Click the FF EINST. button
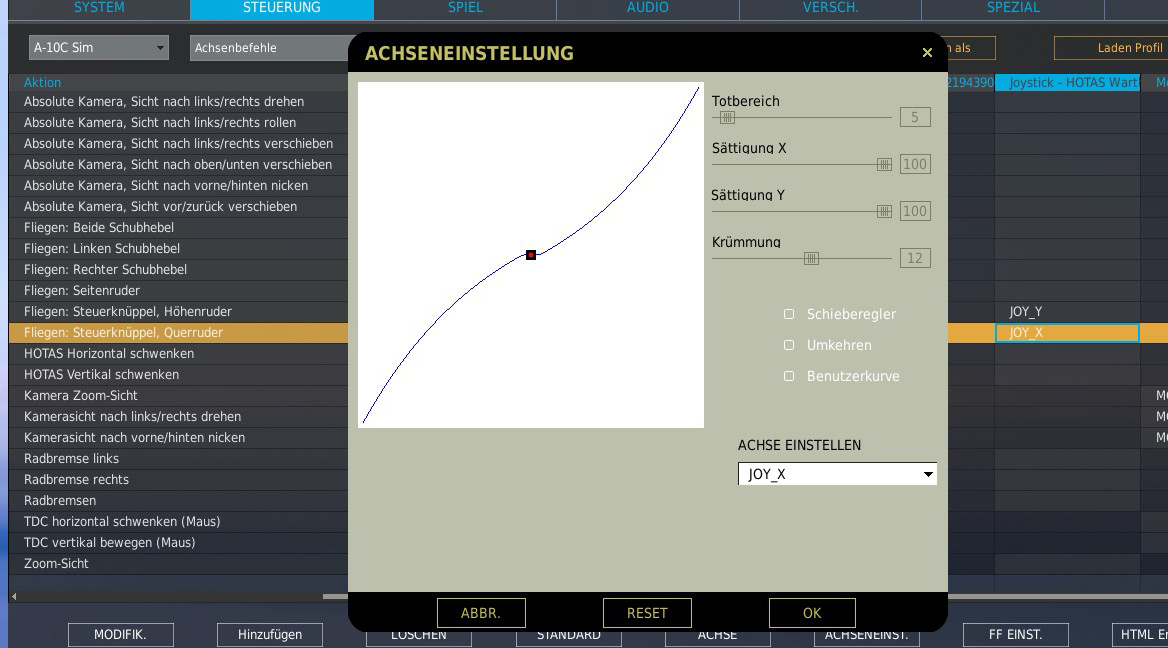This screenshot has width=1168, height=648. tap(1015, 635)
